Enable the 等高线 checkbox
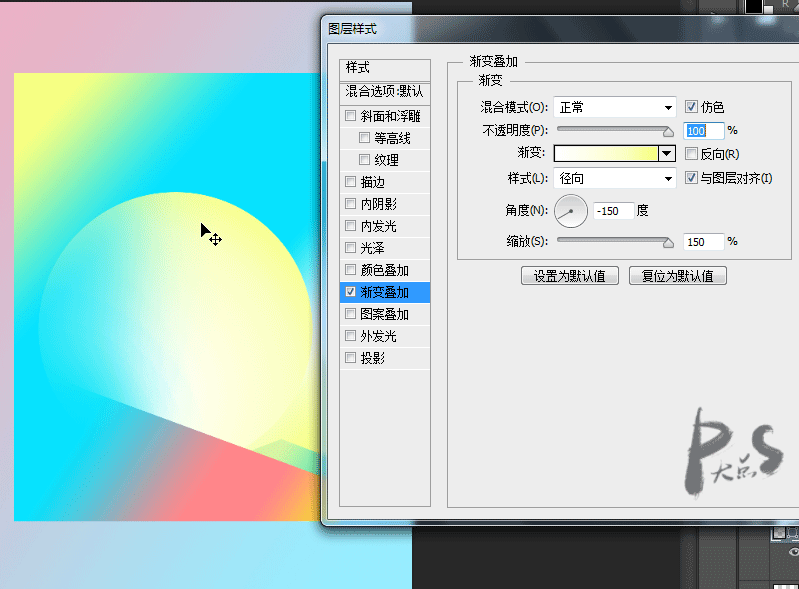799x589 pixels. (364, 138)
